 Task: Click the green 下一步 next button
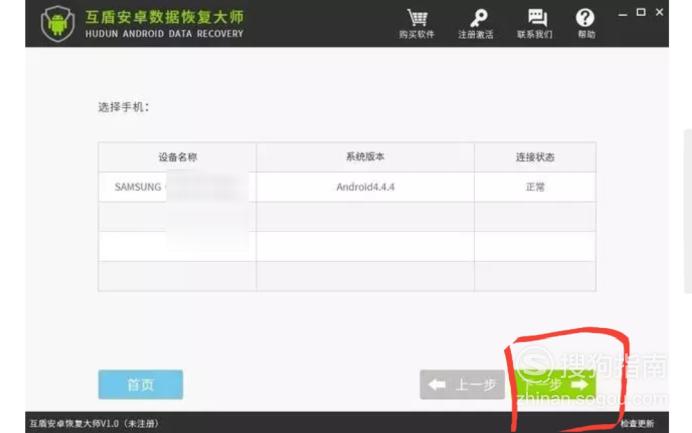(555, 384)
